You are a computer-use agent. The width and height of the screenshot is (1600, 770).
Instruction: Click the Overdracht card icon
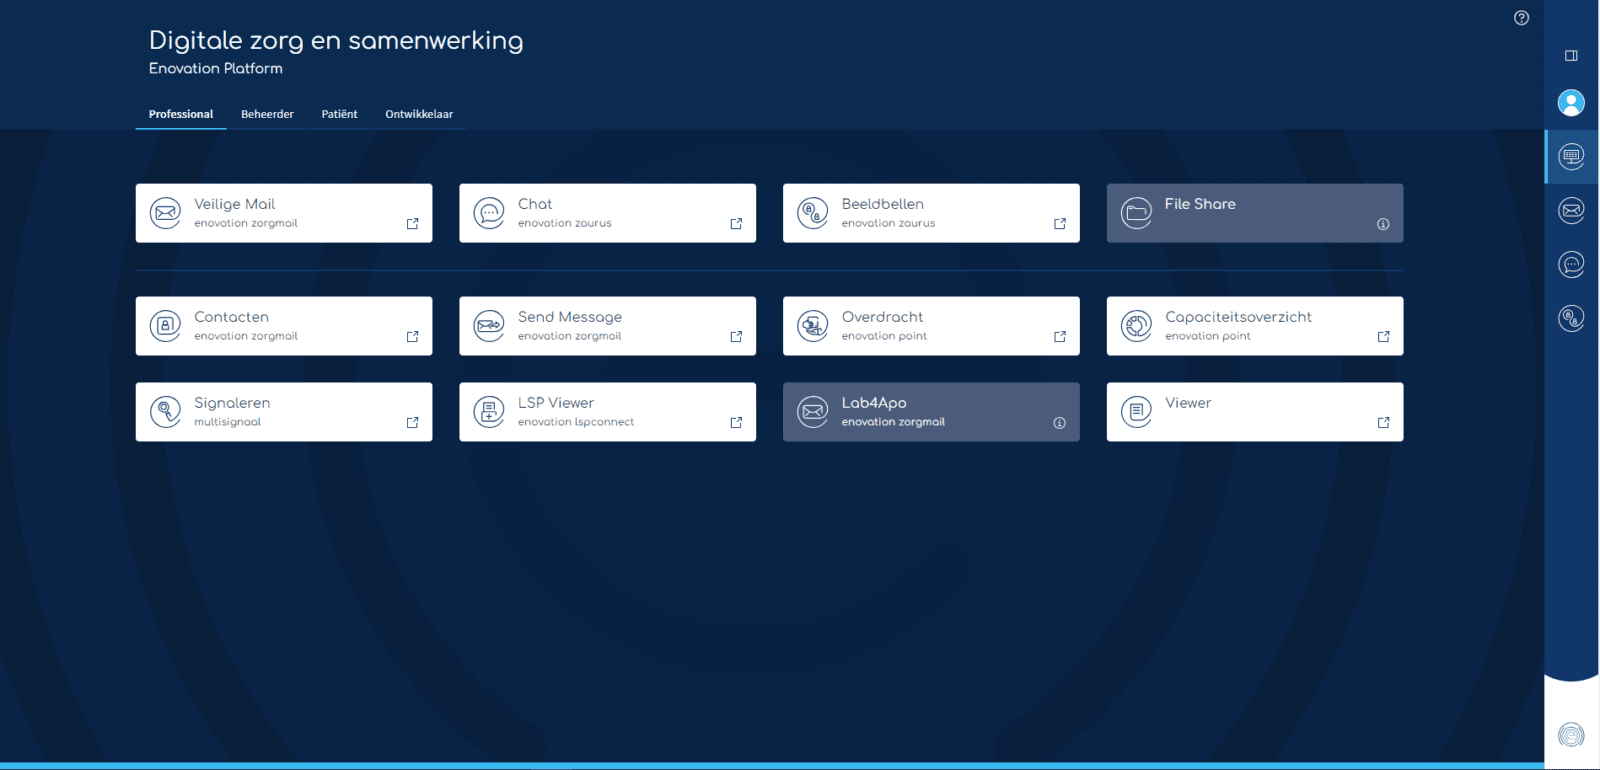tap(813, 326)
